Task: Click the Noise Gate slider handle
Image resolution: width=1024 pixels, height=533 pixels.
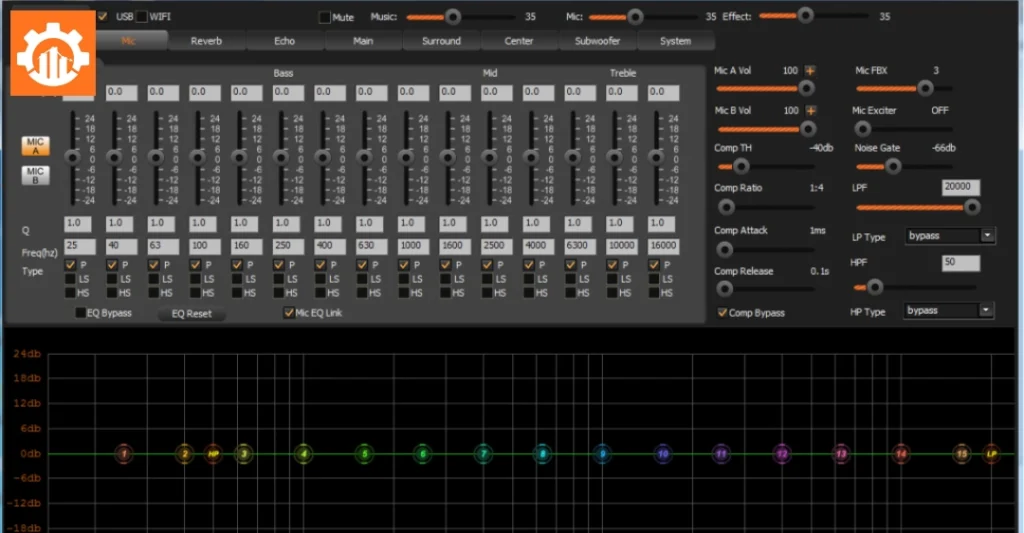Action: [892, 166]
